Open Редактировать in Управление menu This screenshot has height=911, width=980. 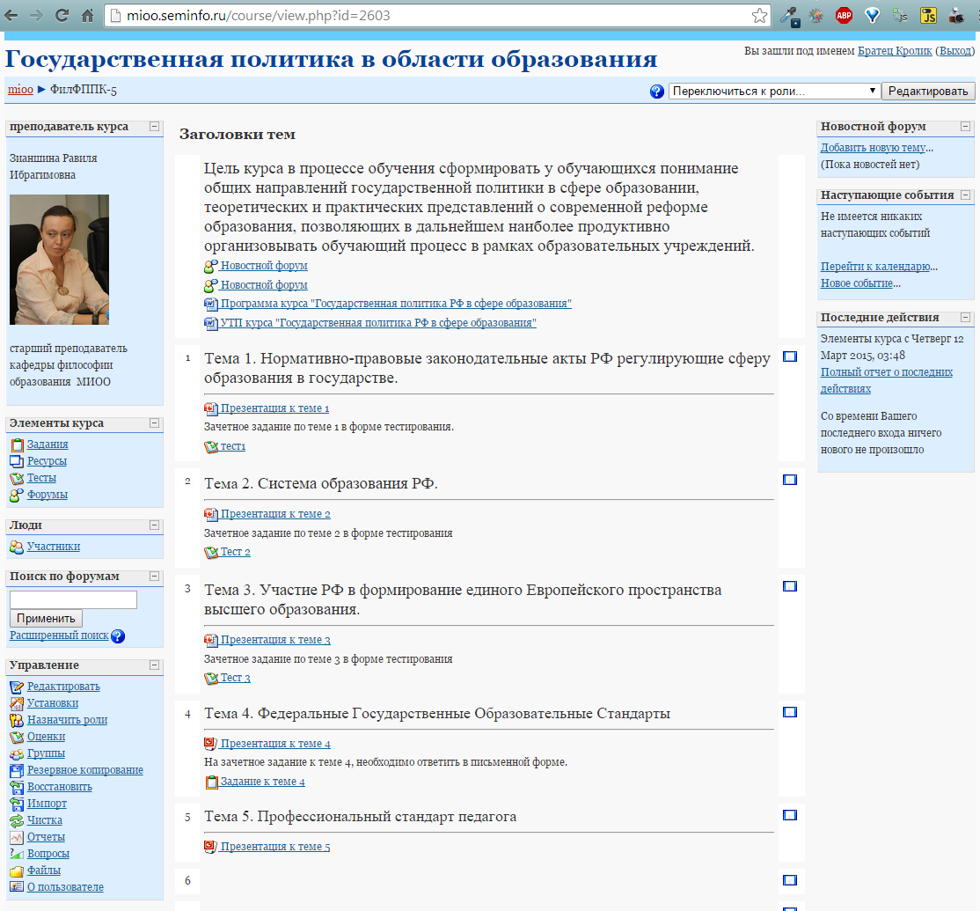tap(63, 687)
